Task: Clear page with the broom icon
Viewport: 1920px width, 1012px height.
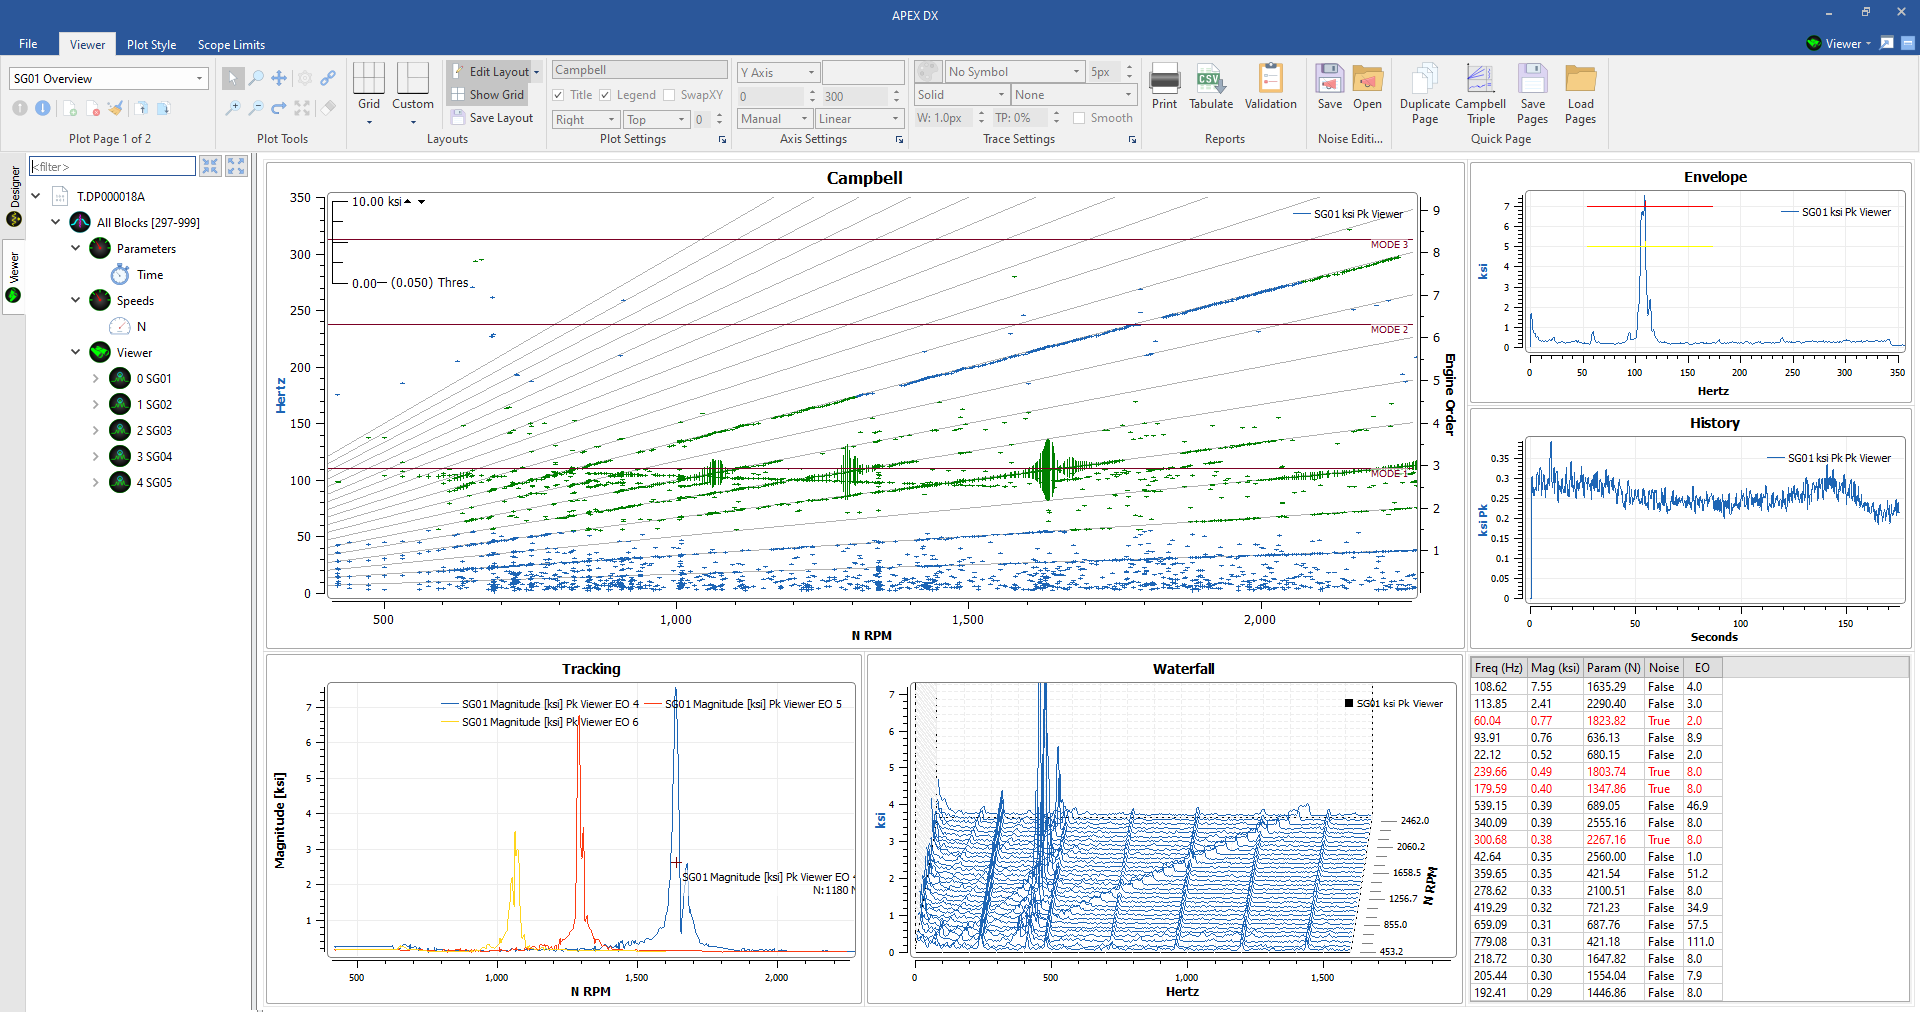Action: pyautogui.click(x=116, y=108)
